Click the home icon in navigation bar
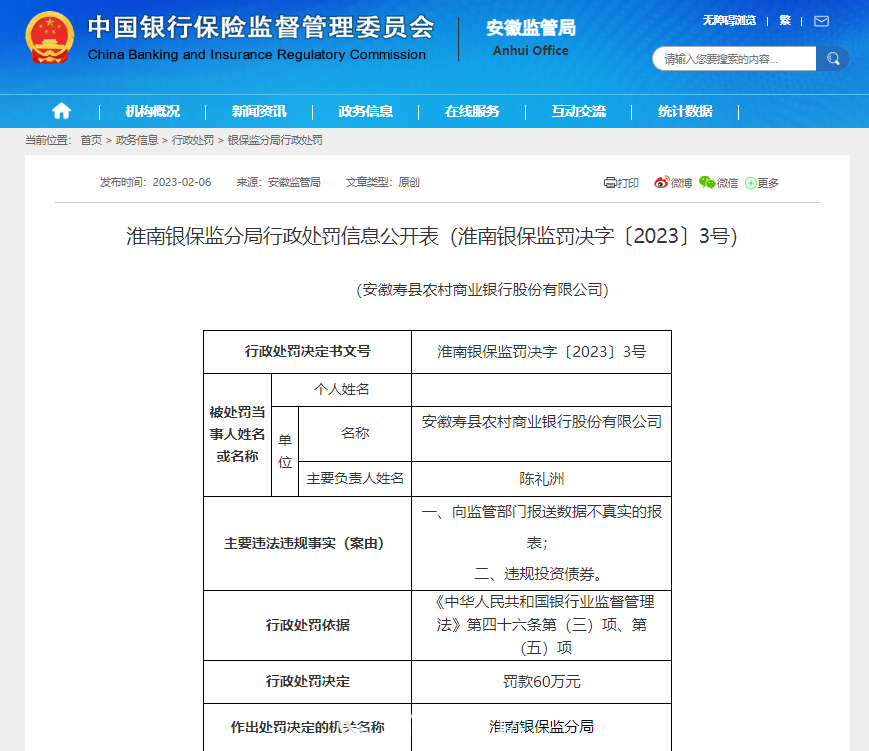The height and width of the screenshot is (751, 869). point(62,111)
